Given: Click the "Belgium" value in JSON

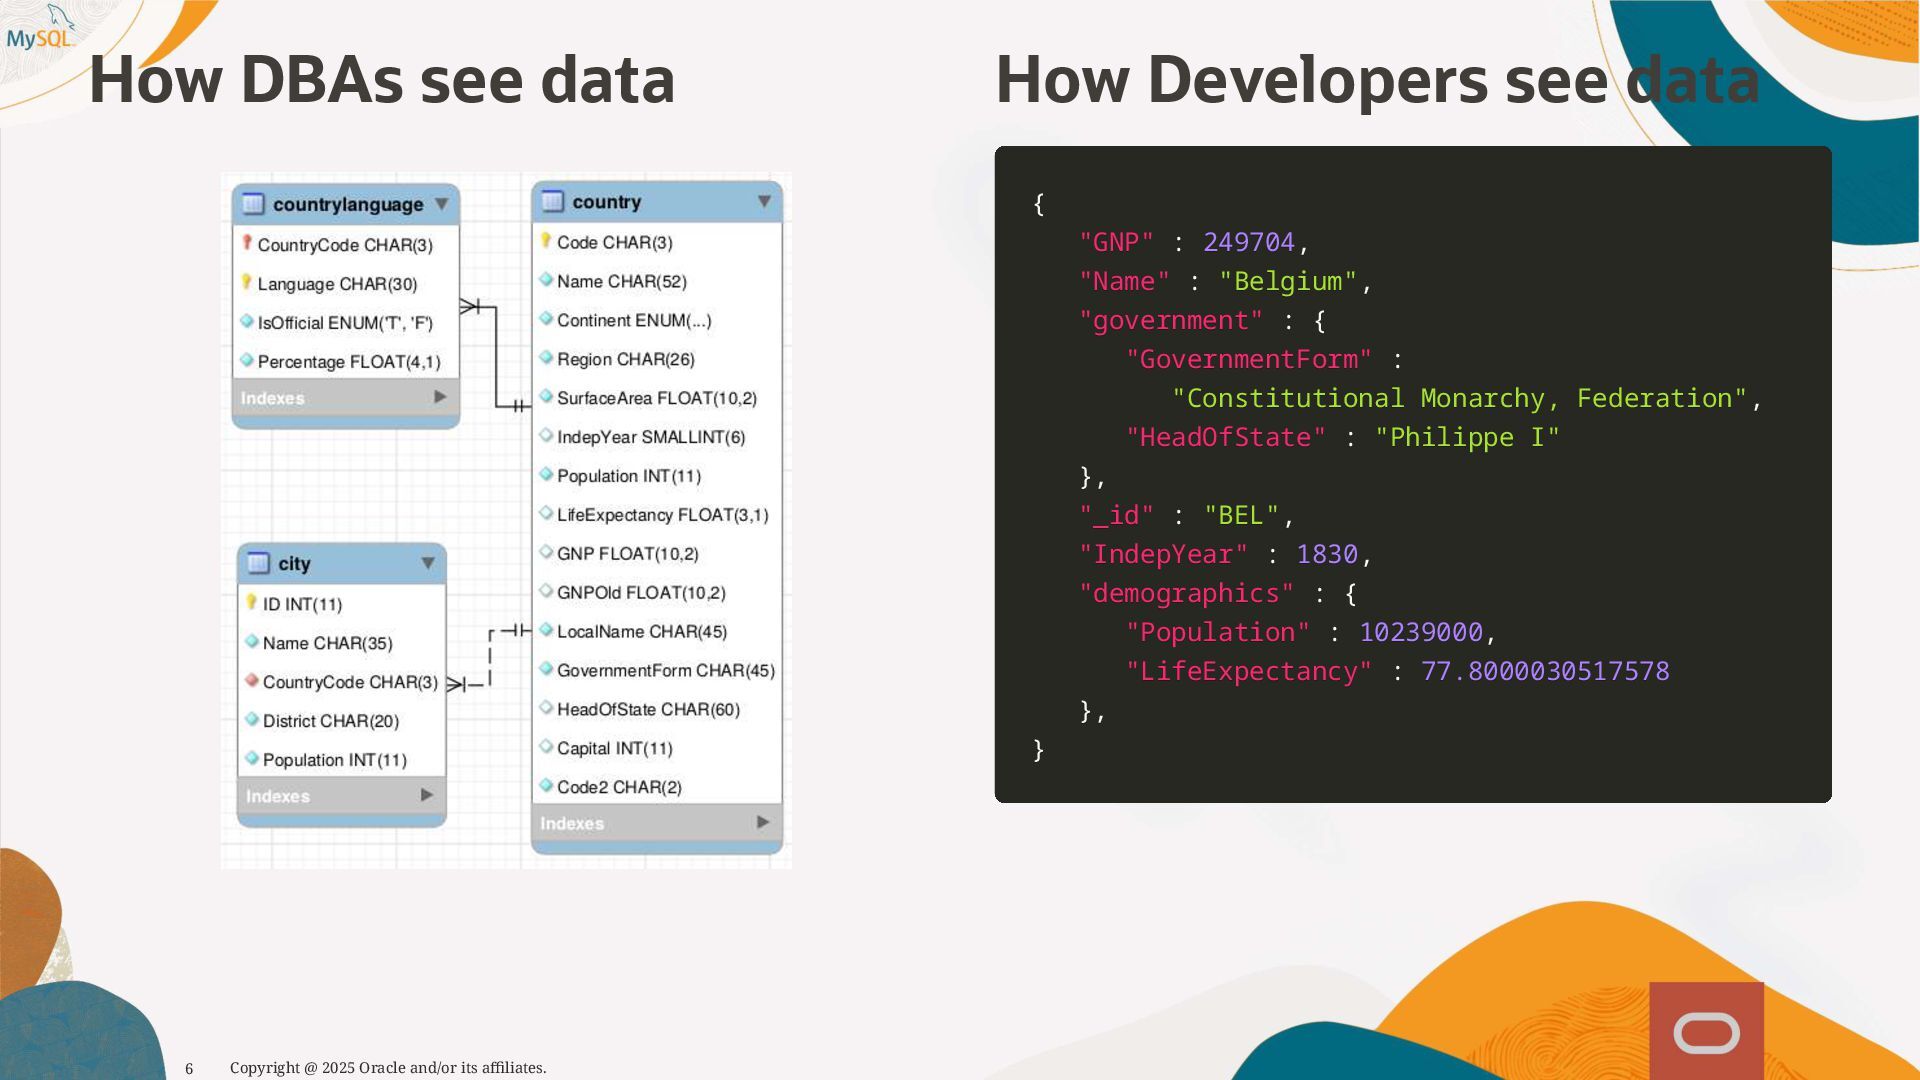Looking at the screenshot, I should pos(1287,281).
